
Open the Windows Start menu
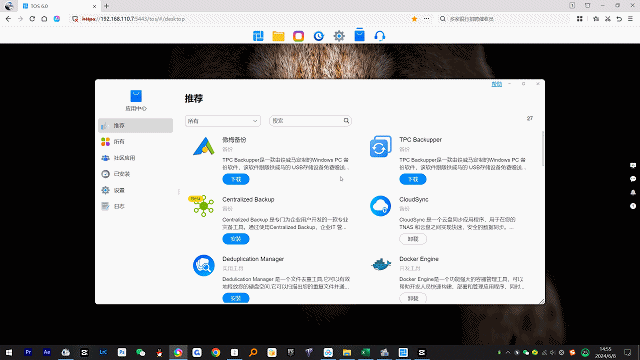[9, 352]
